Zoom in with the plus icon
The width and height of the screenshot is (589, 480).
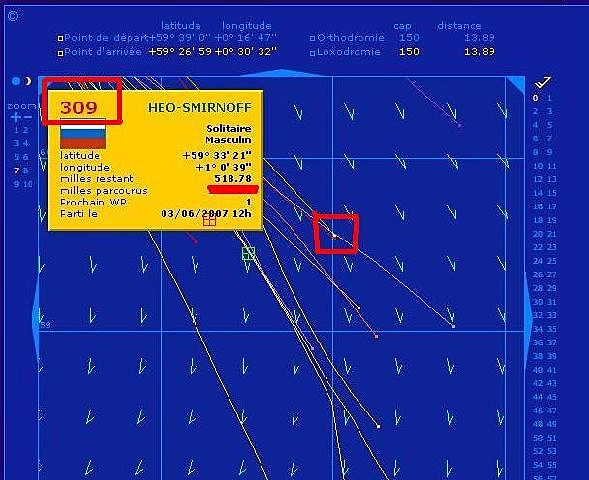pos(16,117)
